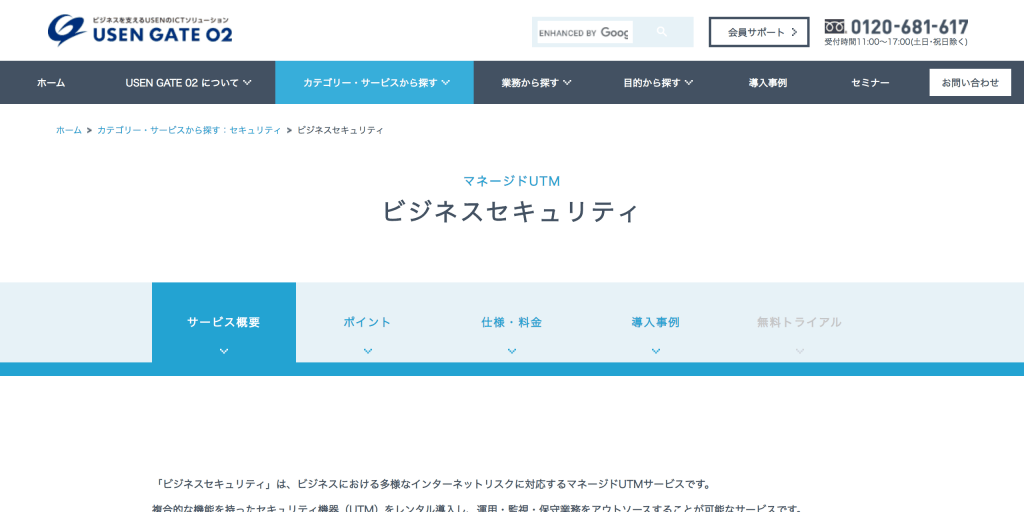The width and height of the screenshot is (1024, 512).
Task: Click the ホーム breadcrumb link
Action: point(69,130)
